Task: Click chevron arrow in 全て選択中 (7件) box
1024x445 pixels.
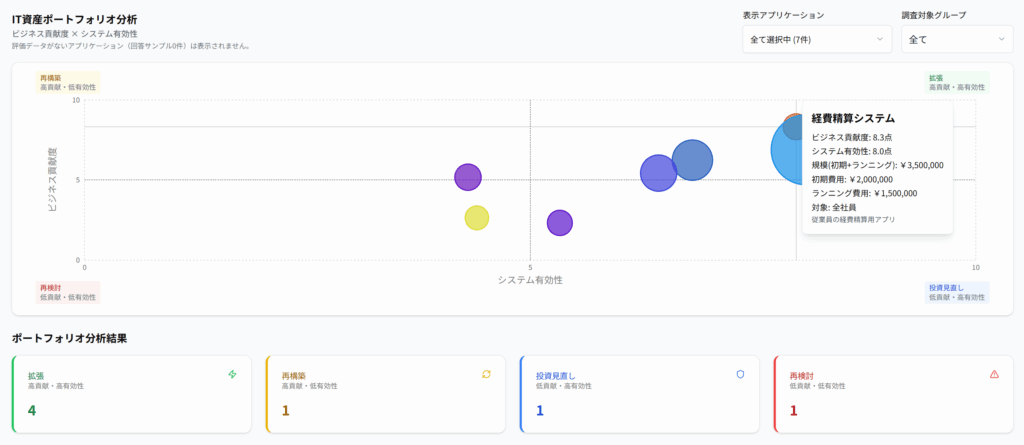Action: click(880, 39)
